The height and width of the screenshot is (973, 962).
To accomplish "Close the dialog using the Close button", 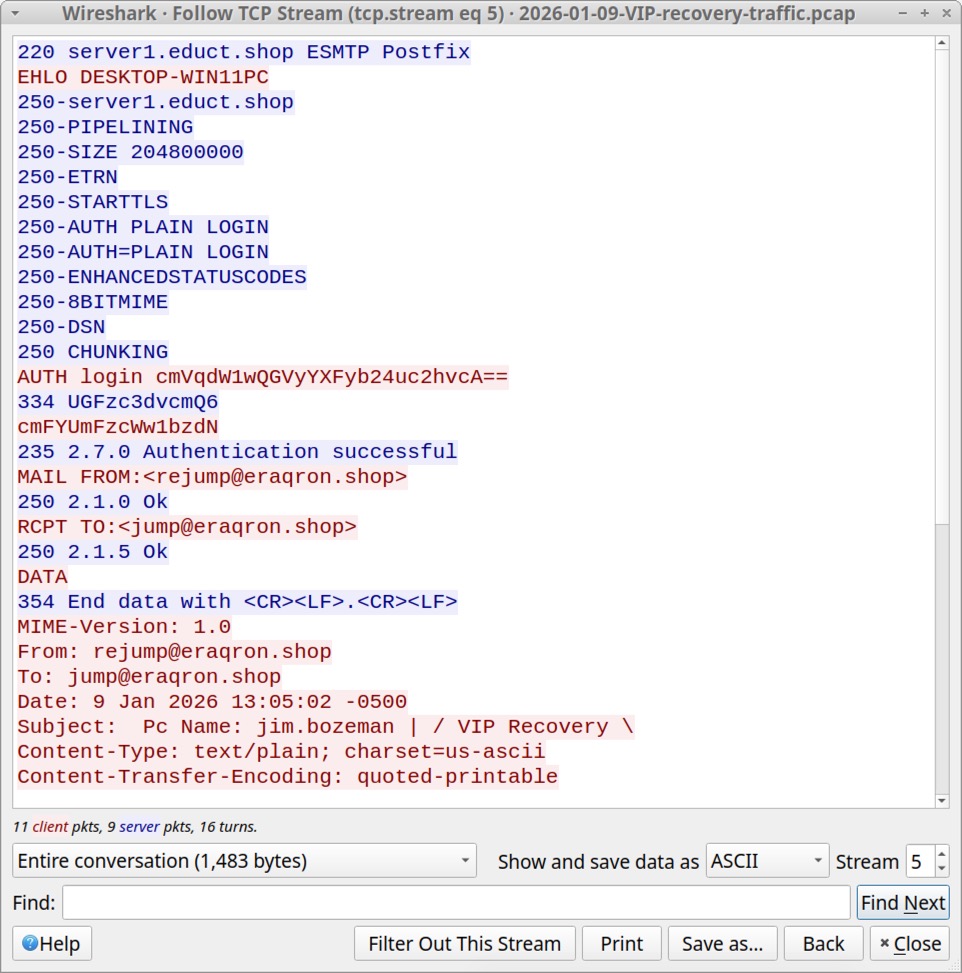I will pos(909,943).
